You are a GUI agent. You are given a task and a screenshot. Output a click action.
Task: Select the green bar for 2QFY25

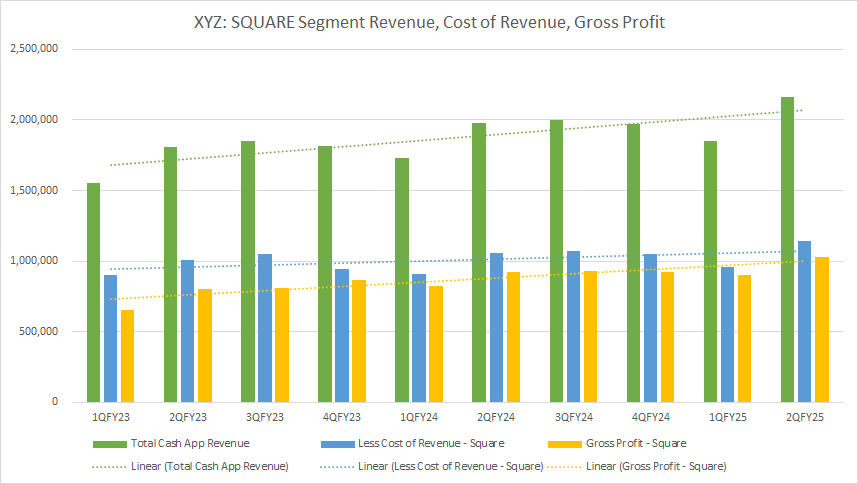point(787,250)
